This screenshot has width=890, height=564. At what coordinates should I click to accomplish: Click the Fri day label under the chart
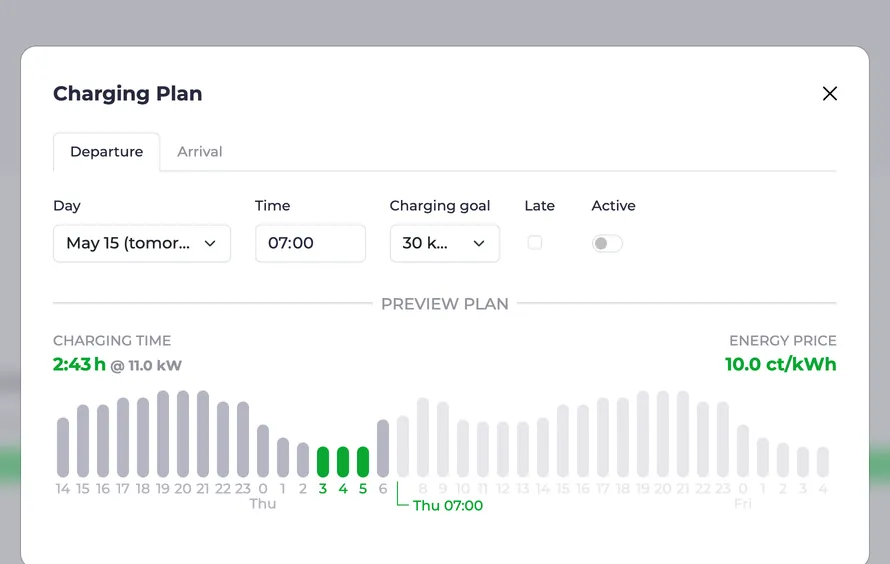[x=743, y=504]
